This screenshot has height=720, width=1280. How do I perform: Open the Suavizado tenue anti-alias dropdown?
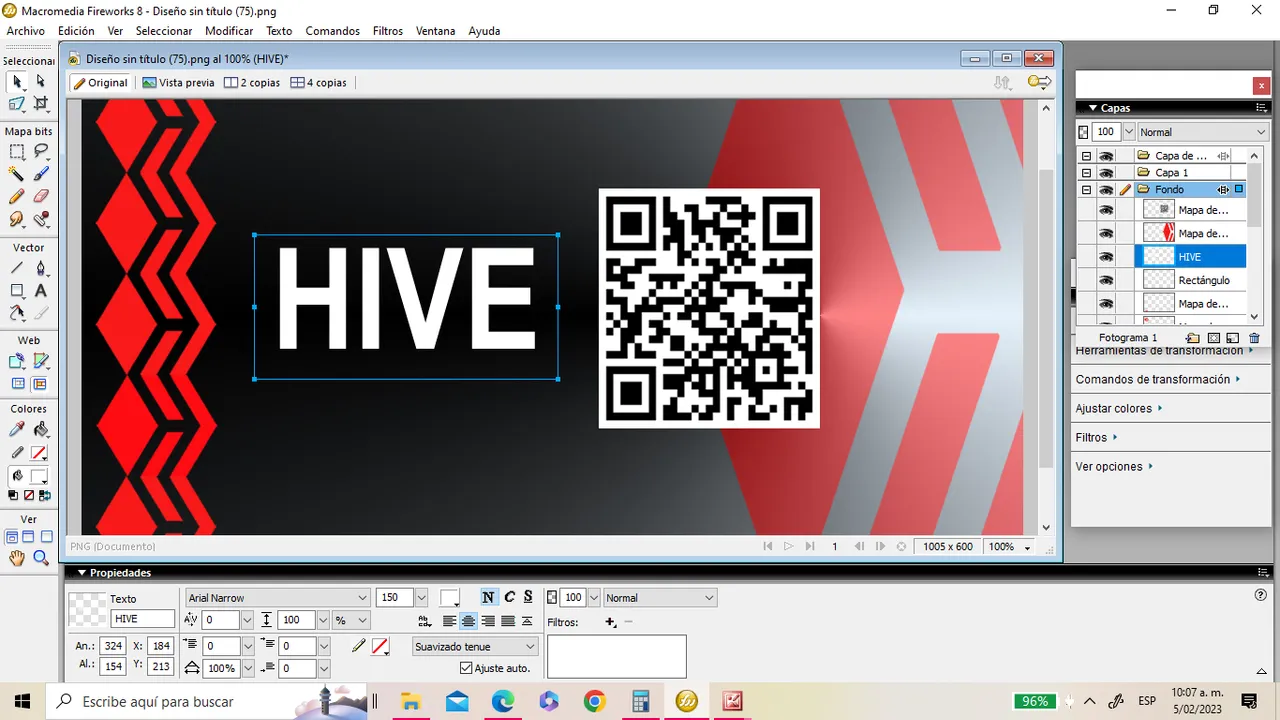coord(531,647)
